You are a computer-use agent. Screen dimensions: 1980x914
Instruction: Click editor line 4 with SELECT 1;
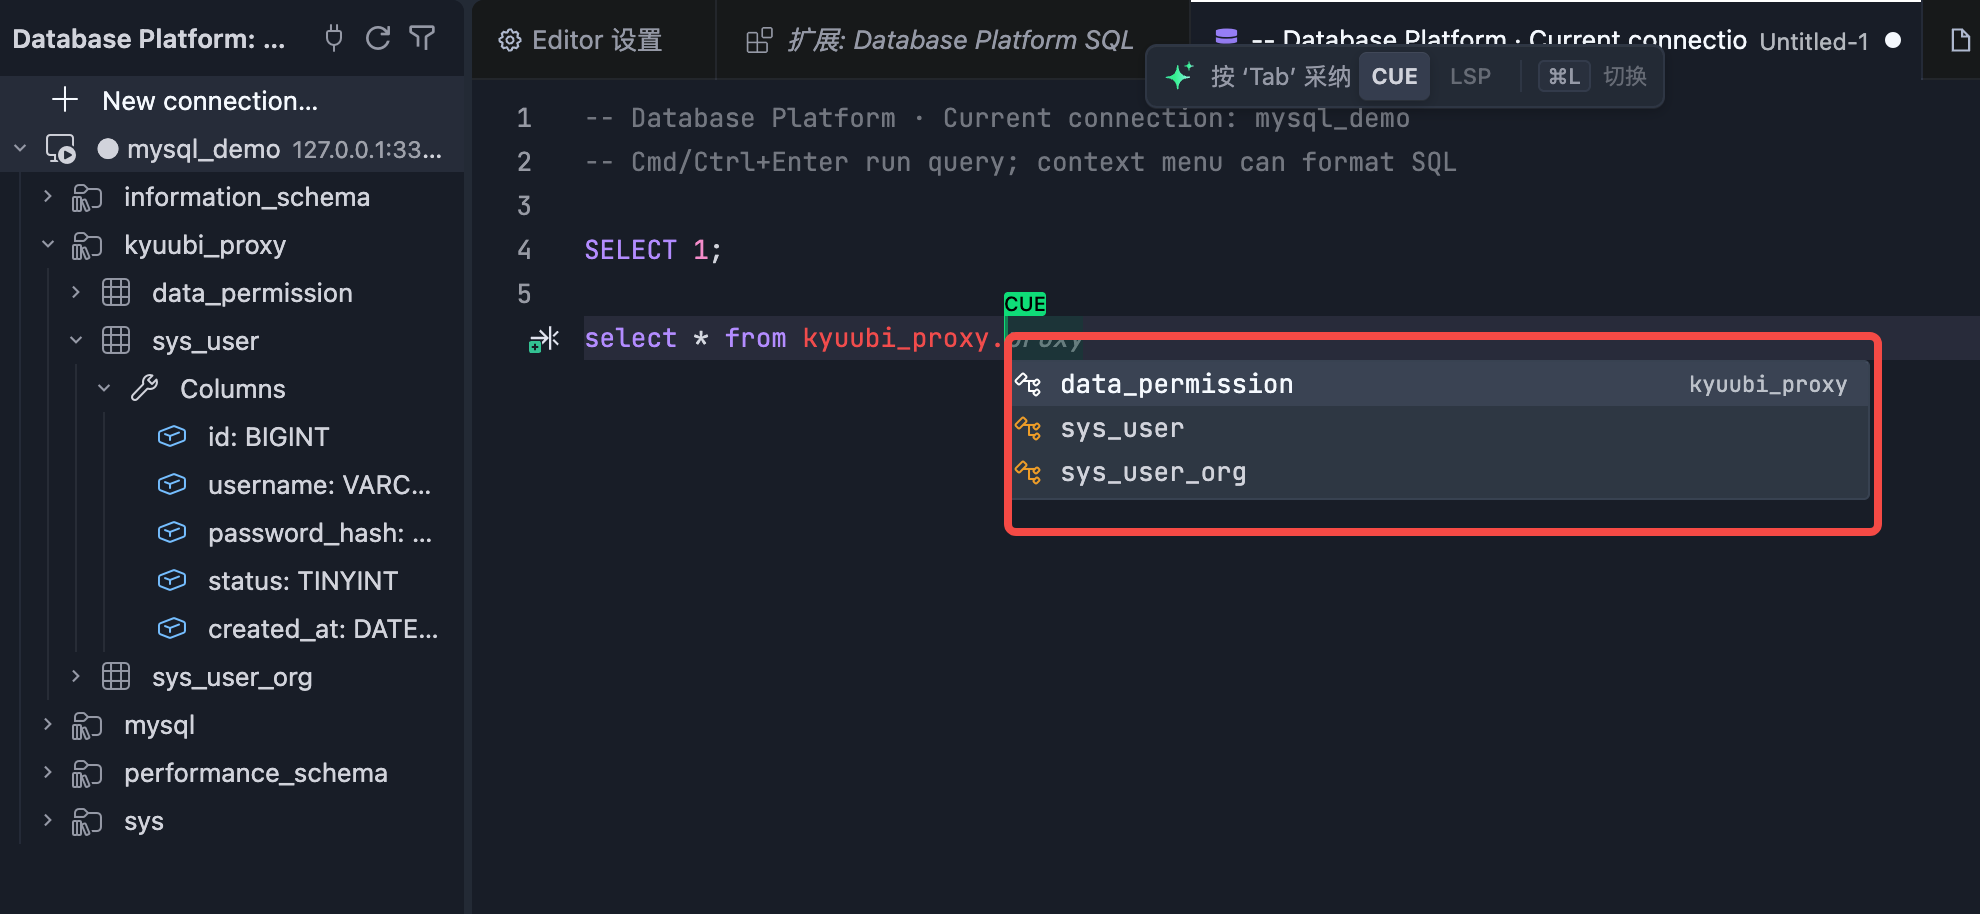pos(652,250)
